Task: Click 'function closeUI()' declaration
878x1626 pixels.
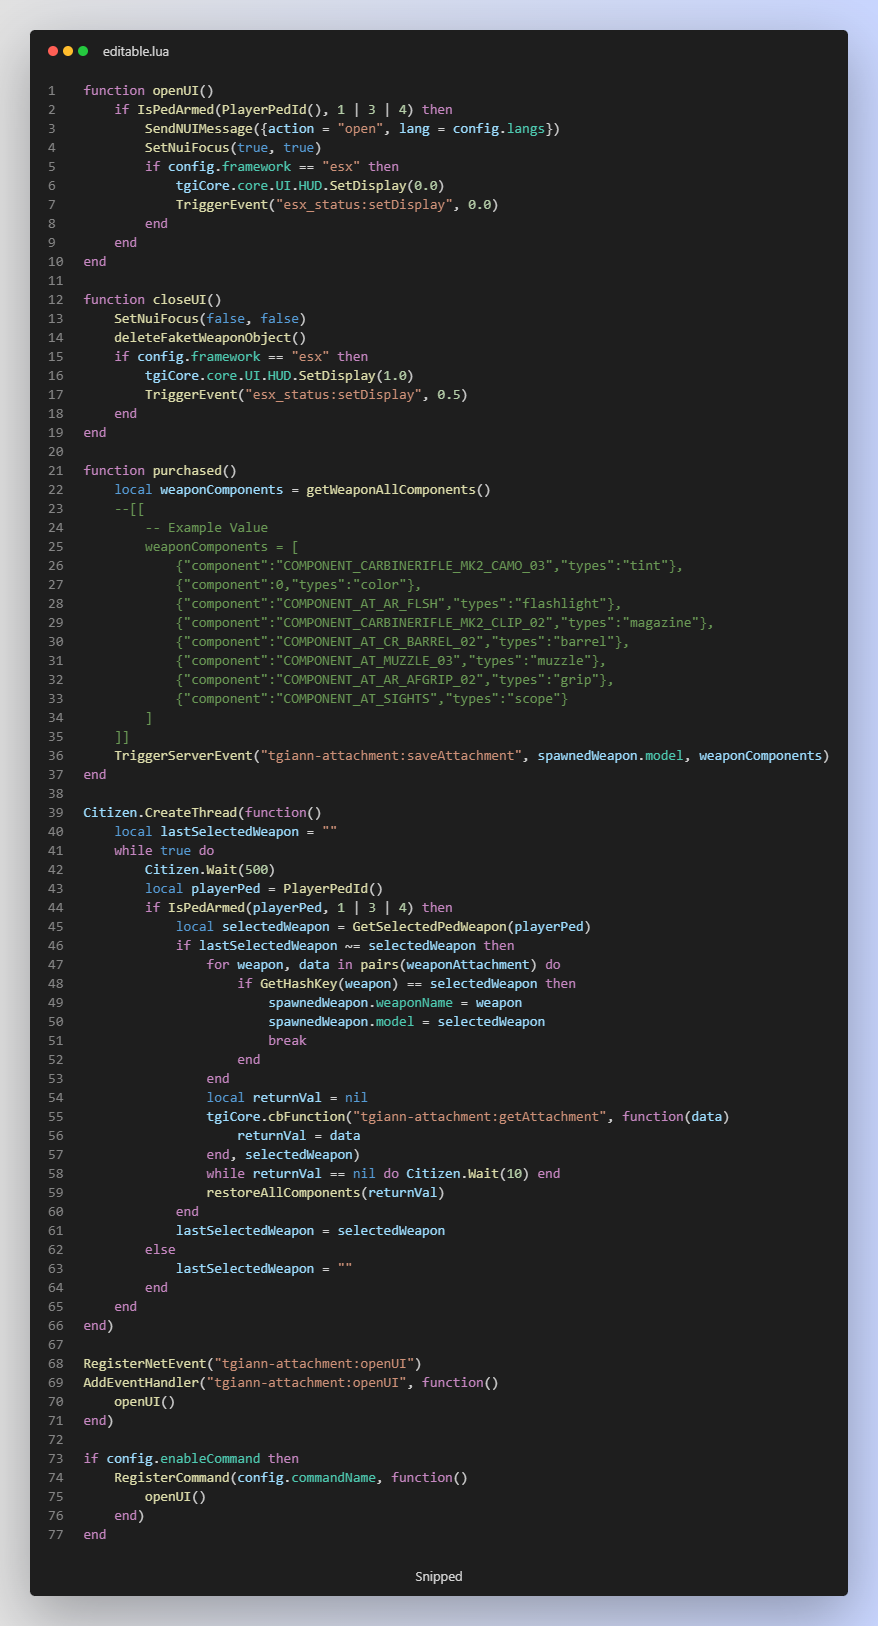Action: pyautogui.click(x=153, y=300)
